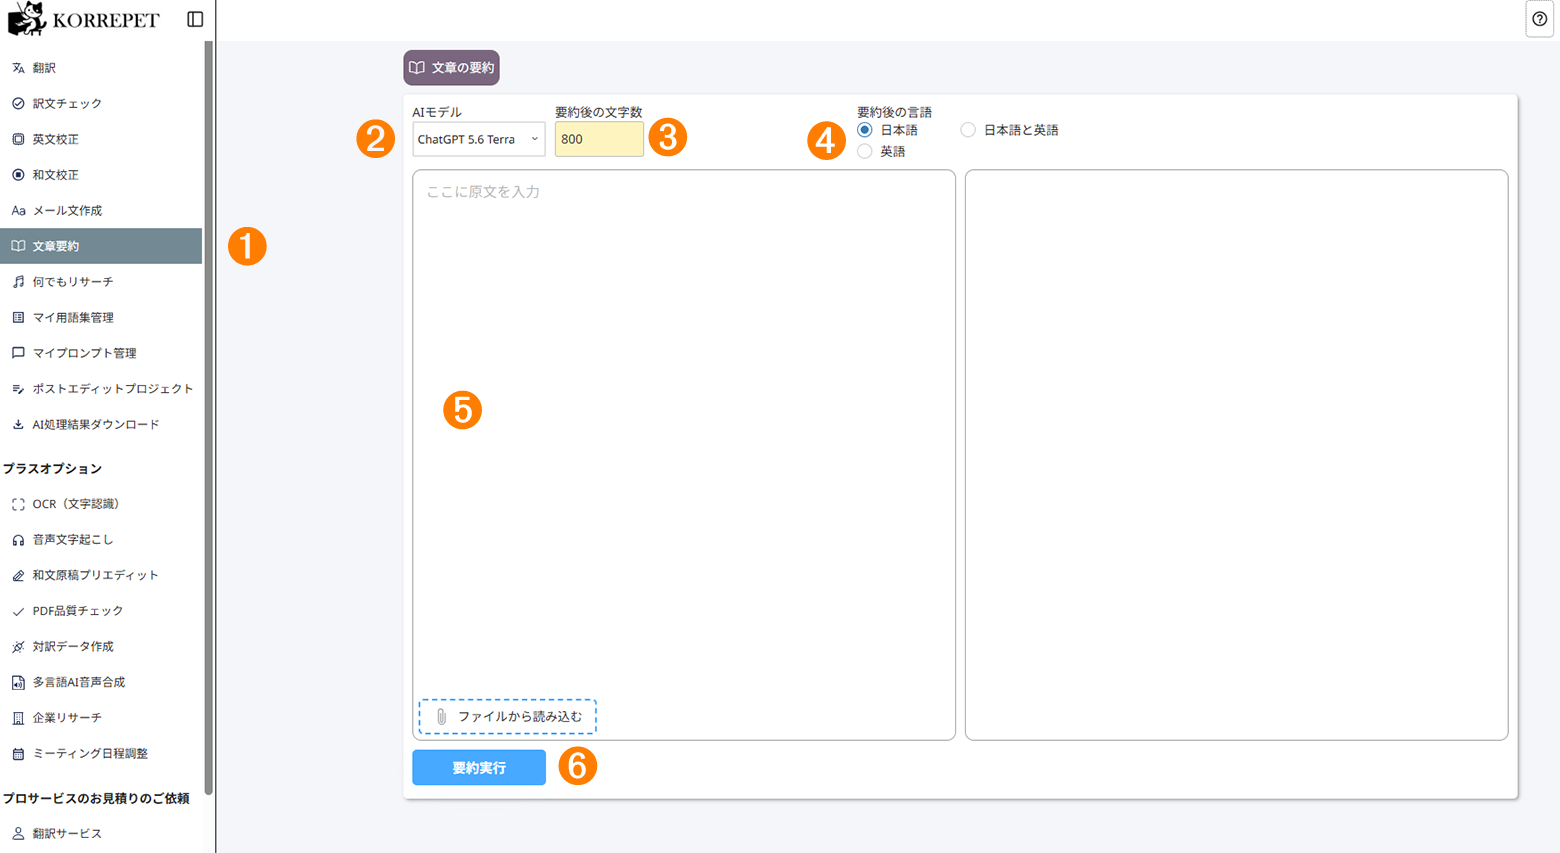The image size is (1560, 853).
Task: Click the 要約後の文字数 field showing 800
Action: point(599,139)
